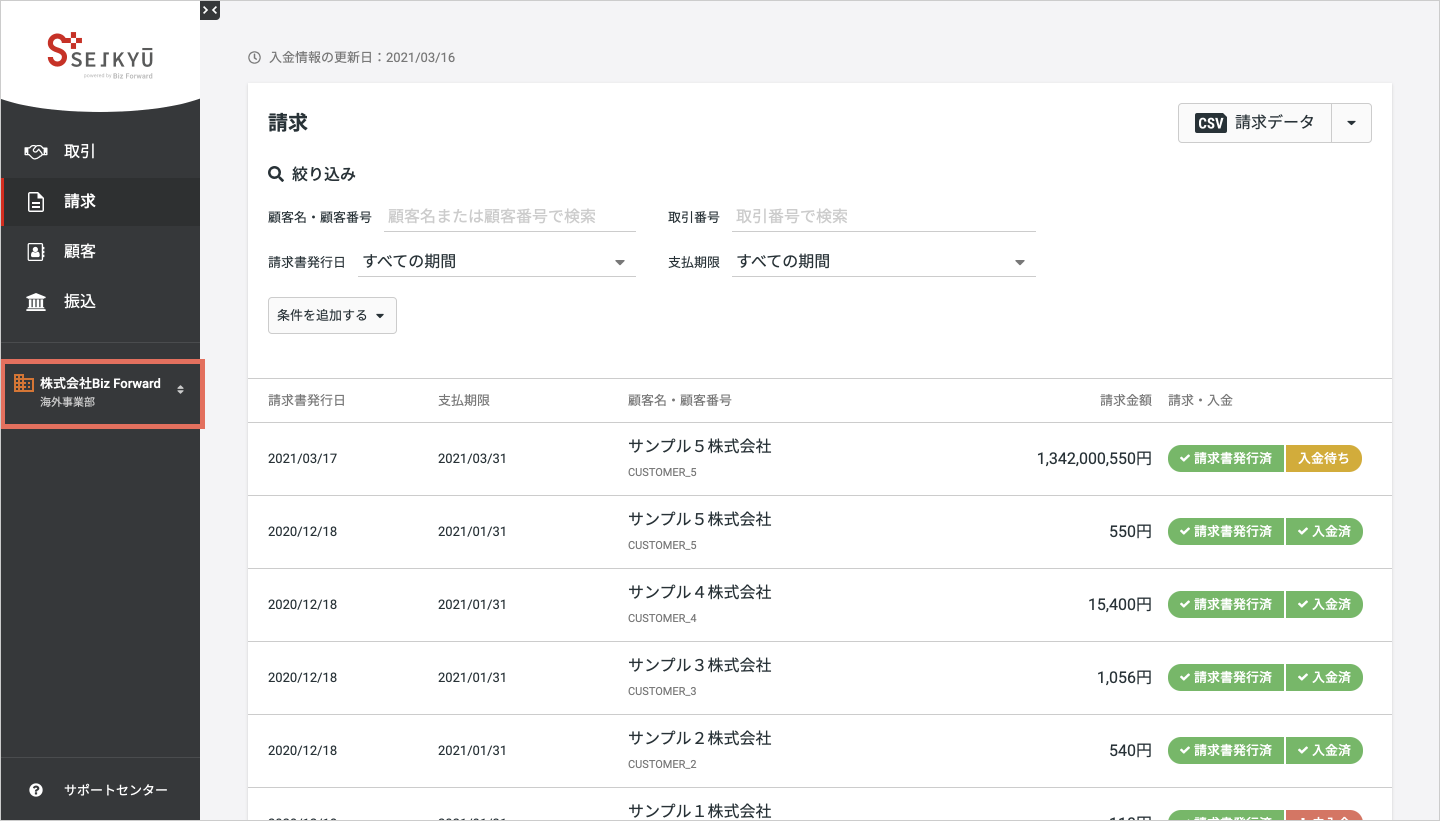Screen dimensions: 1440x821
Task: Click 入金済 badge in the 540円 row
Action: [1324, 751]
